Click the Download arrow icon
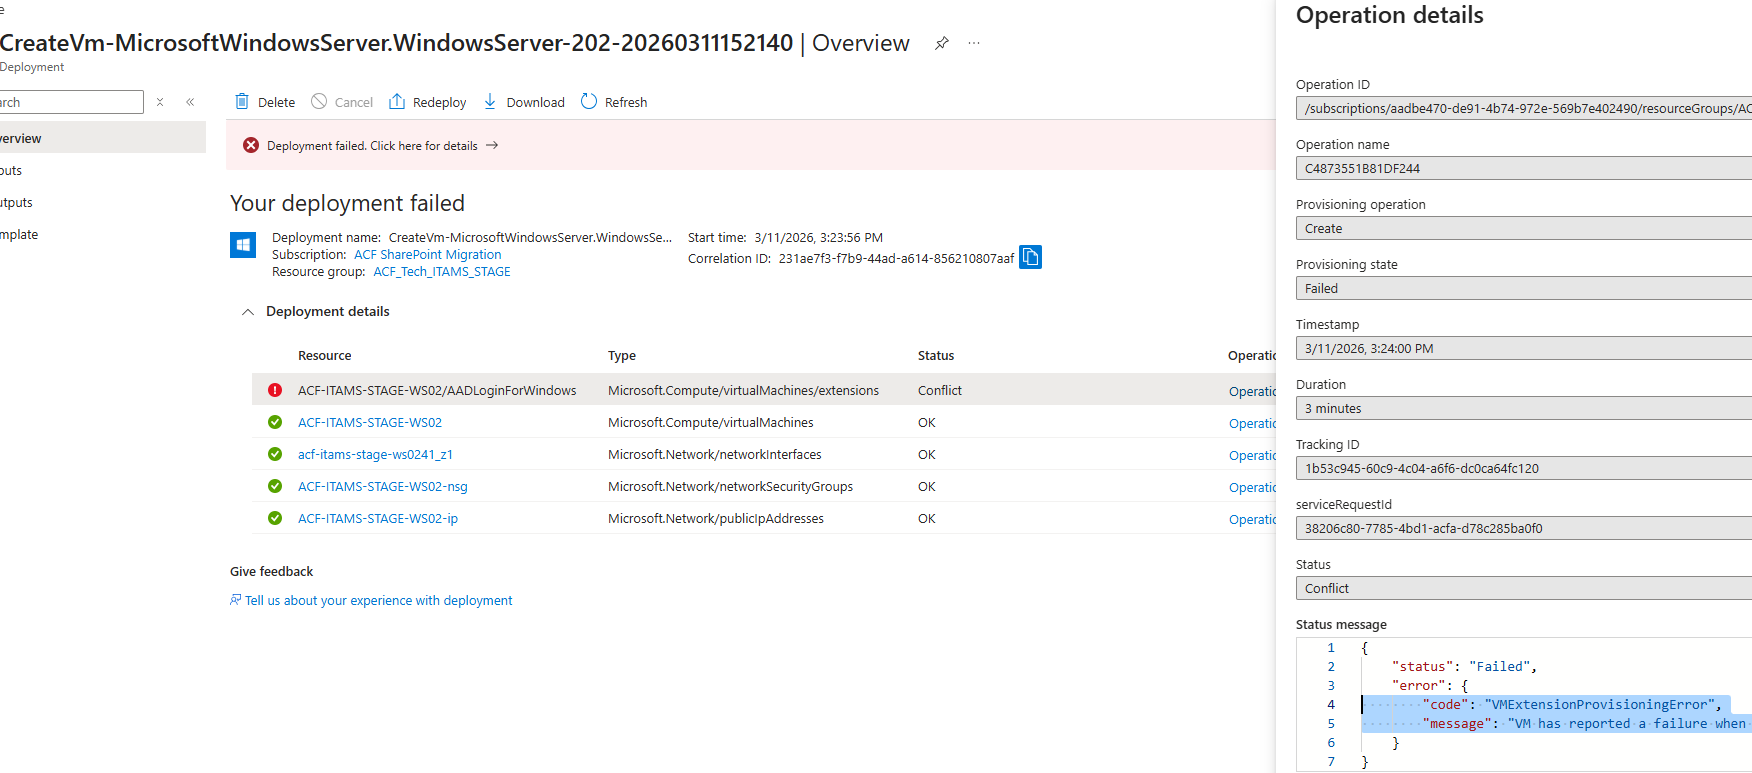This screenshot has height=773, width=1752. (490, 101)
